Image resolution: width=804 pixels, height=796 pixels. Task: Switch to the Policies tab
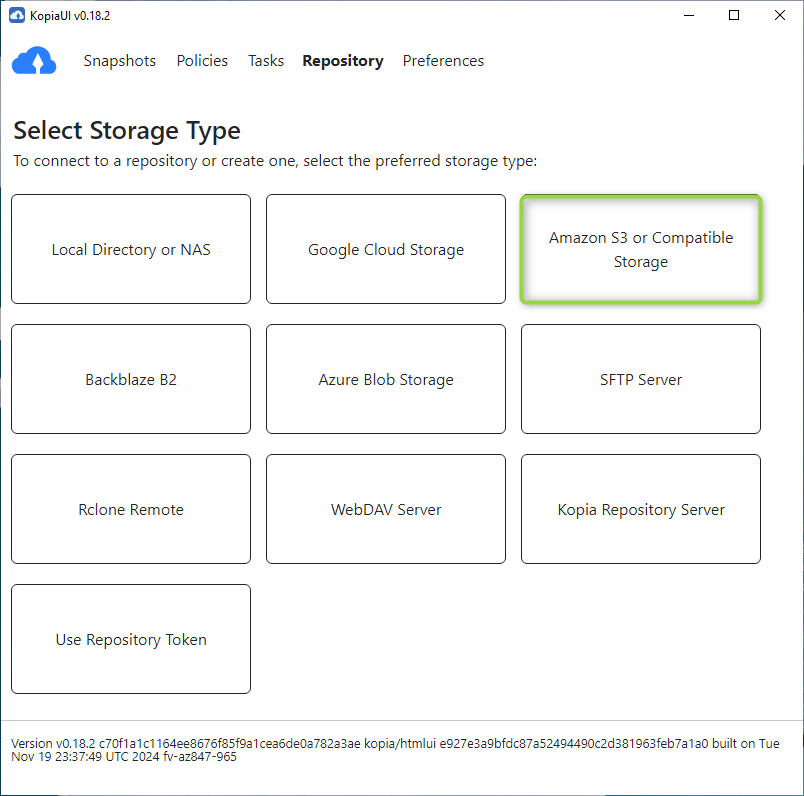pos(202,61)
